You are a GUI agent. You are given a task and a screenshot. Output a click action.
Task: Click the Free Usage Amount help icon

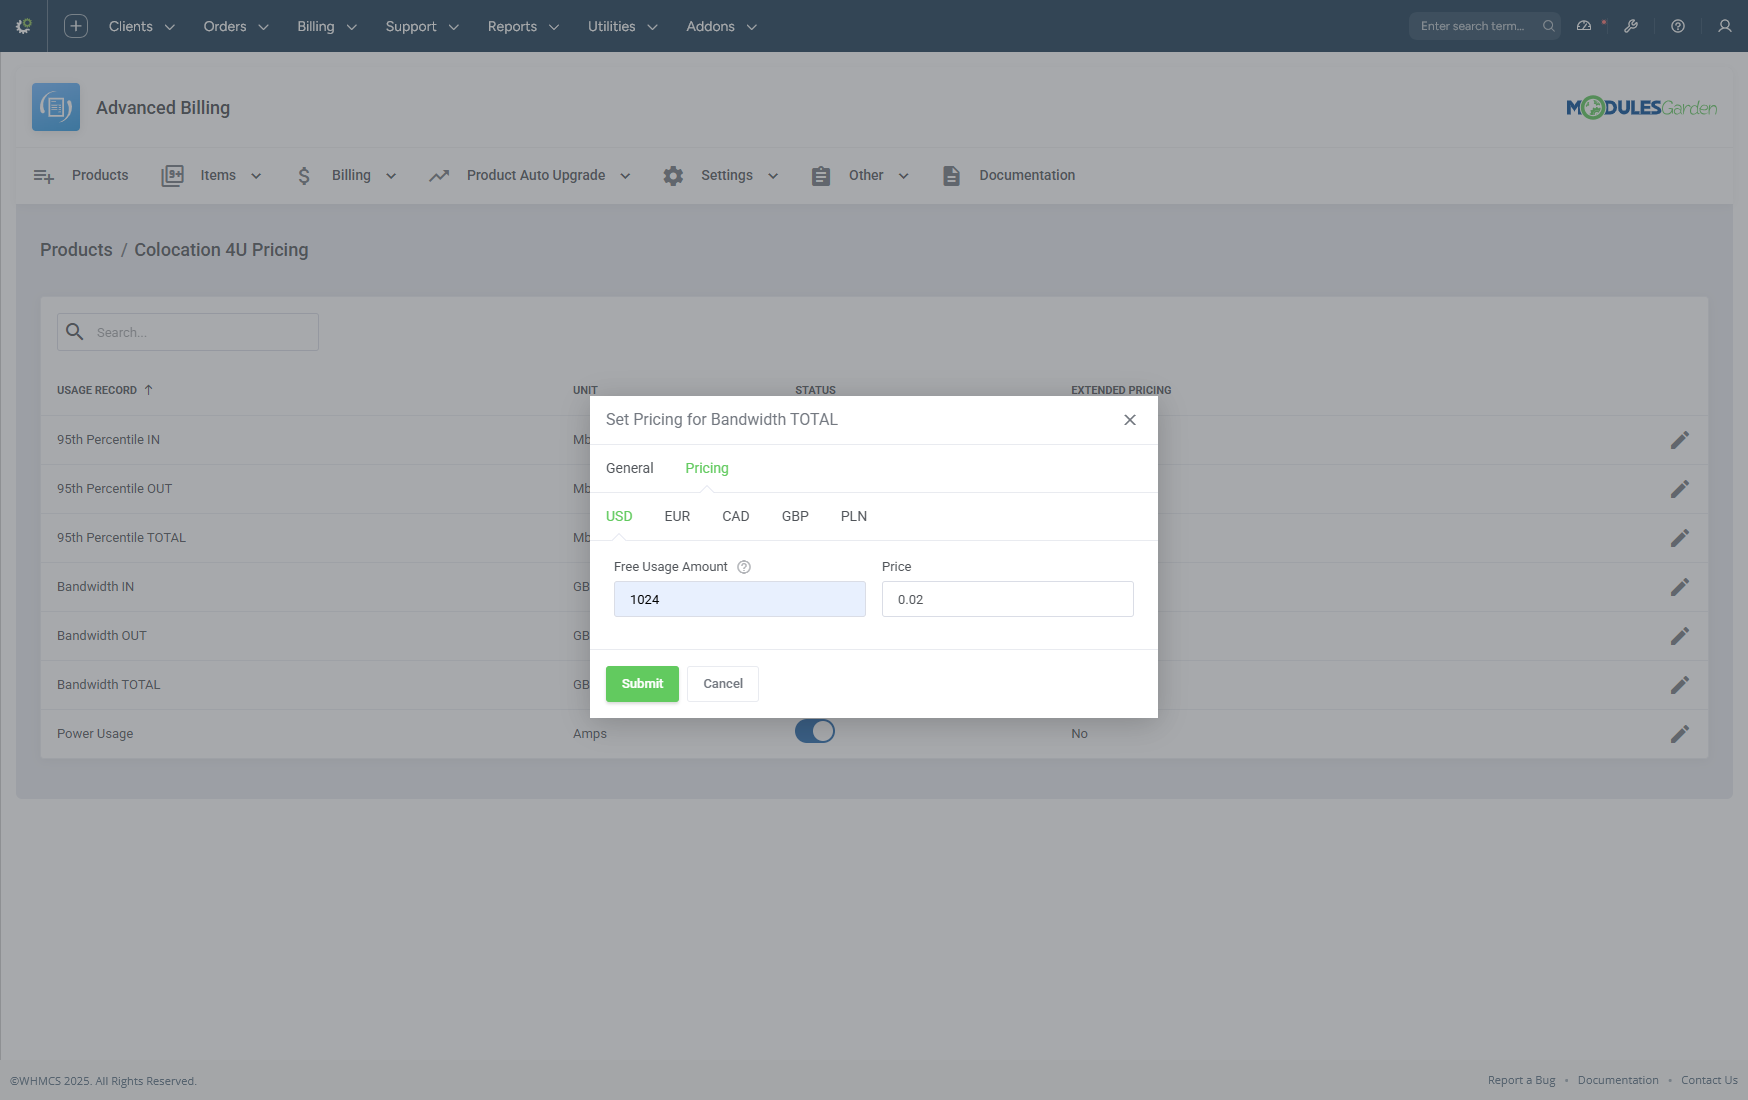(744, 567)
